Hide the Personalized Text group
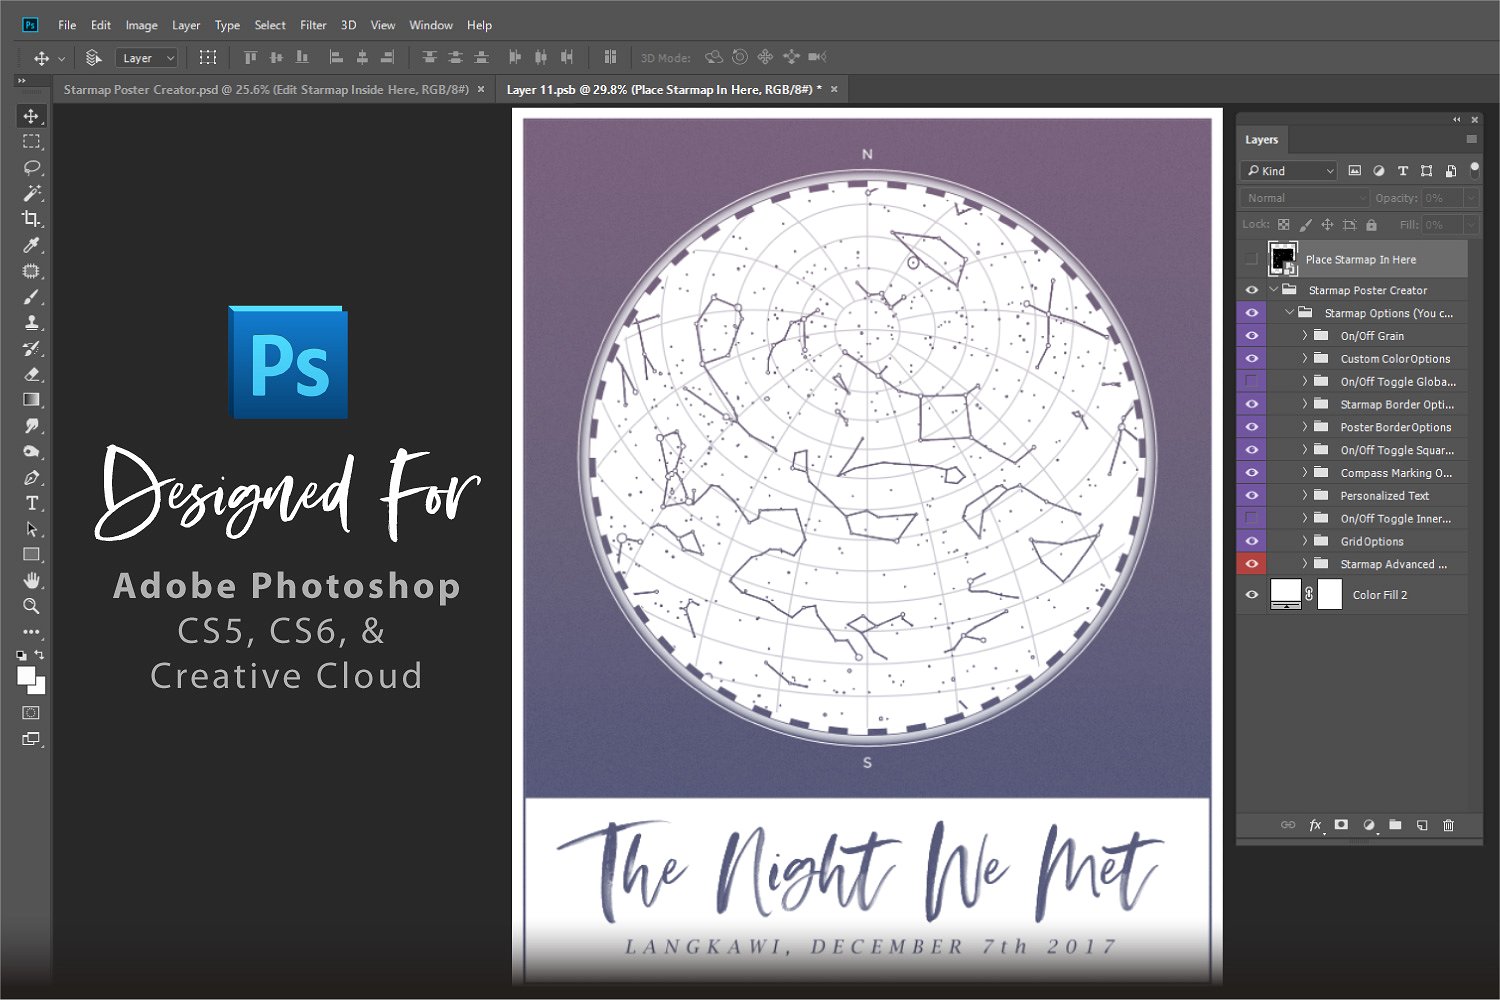 [x=1251, y=496]
